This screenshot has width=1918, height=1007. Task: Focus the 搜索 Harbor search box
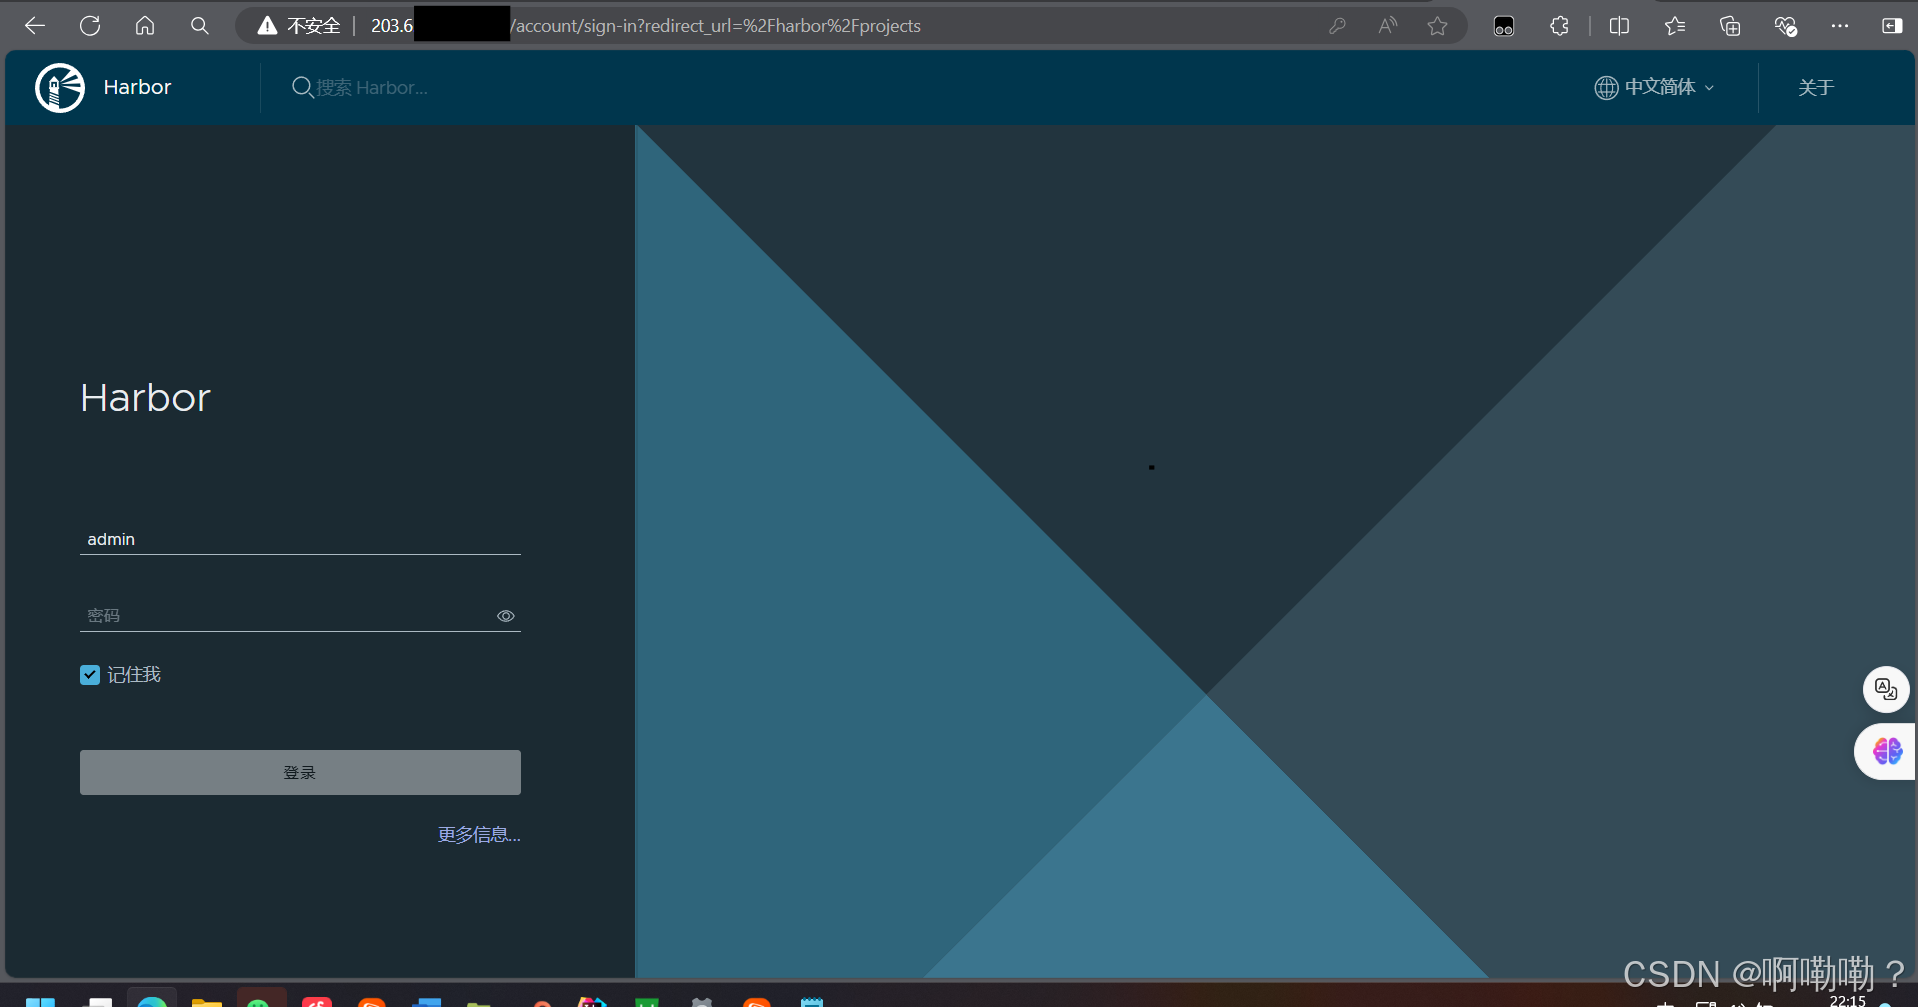[x=372, y=88]
